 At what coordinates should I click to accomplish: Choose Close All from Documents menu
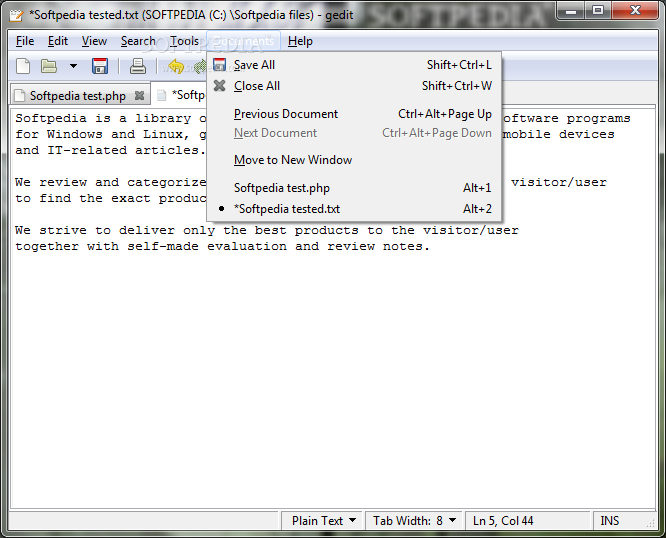tap(354, 86)
